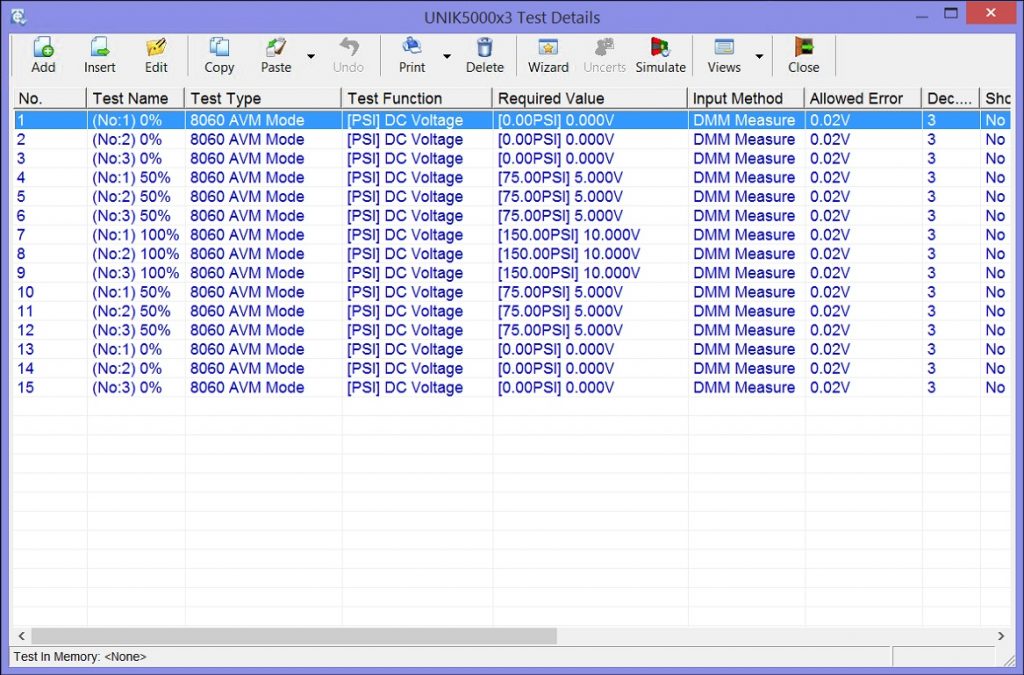The image size is (1024, 675).
Task: Click the Copy toolbar icon
Action: point(219,54)
